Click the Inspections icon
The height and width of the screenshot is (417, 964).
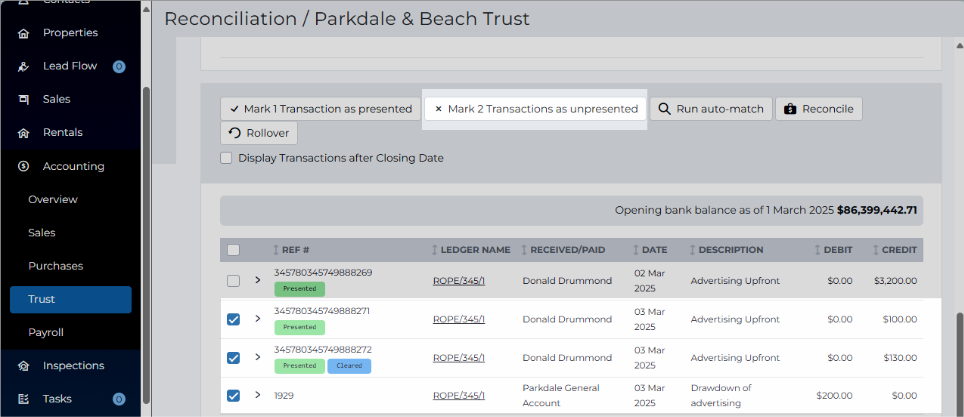pos(23,366)
